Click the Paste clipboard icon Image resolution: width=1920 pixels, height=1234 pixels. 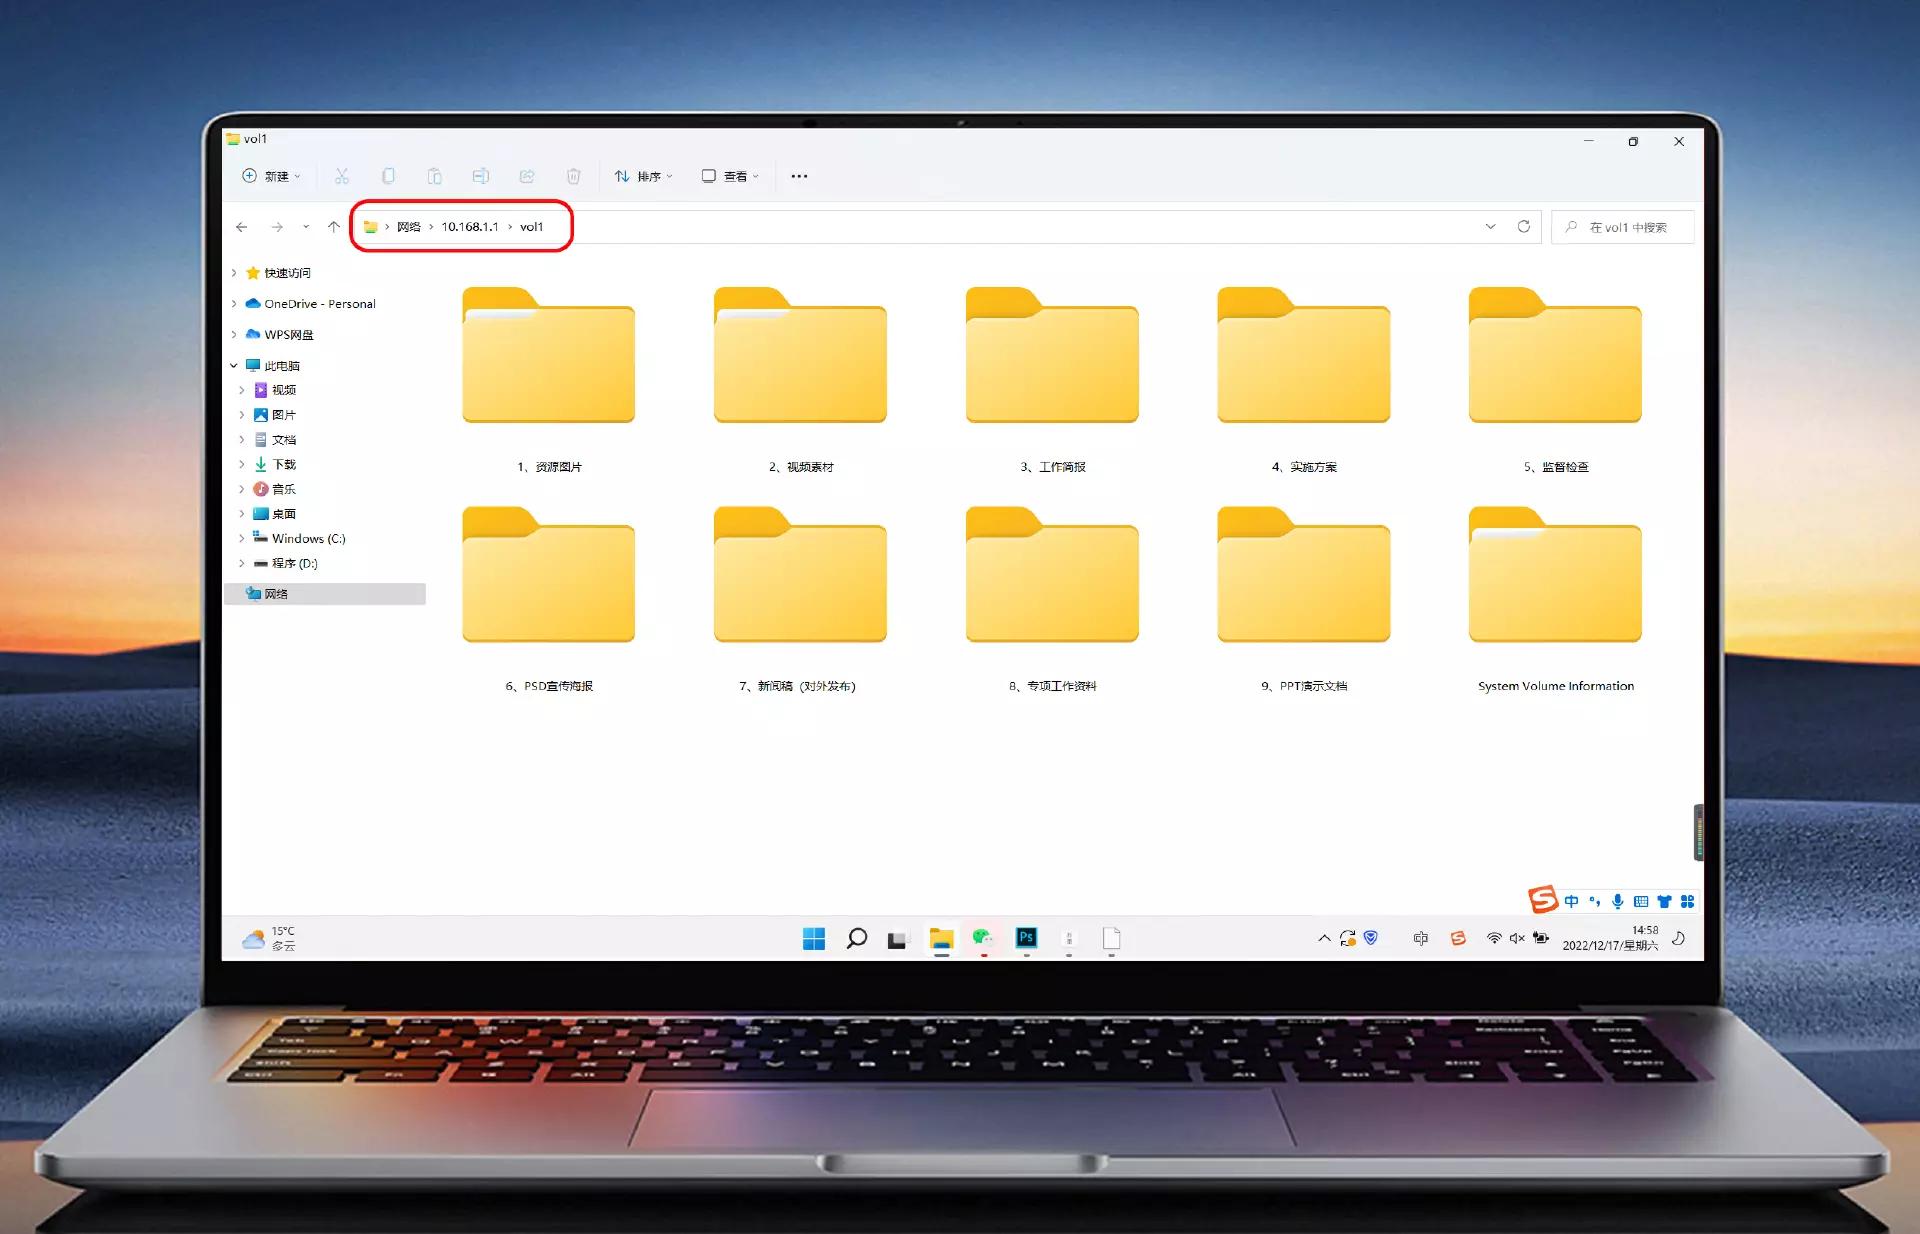[x=434, y=176]
